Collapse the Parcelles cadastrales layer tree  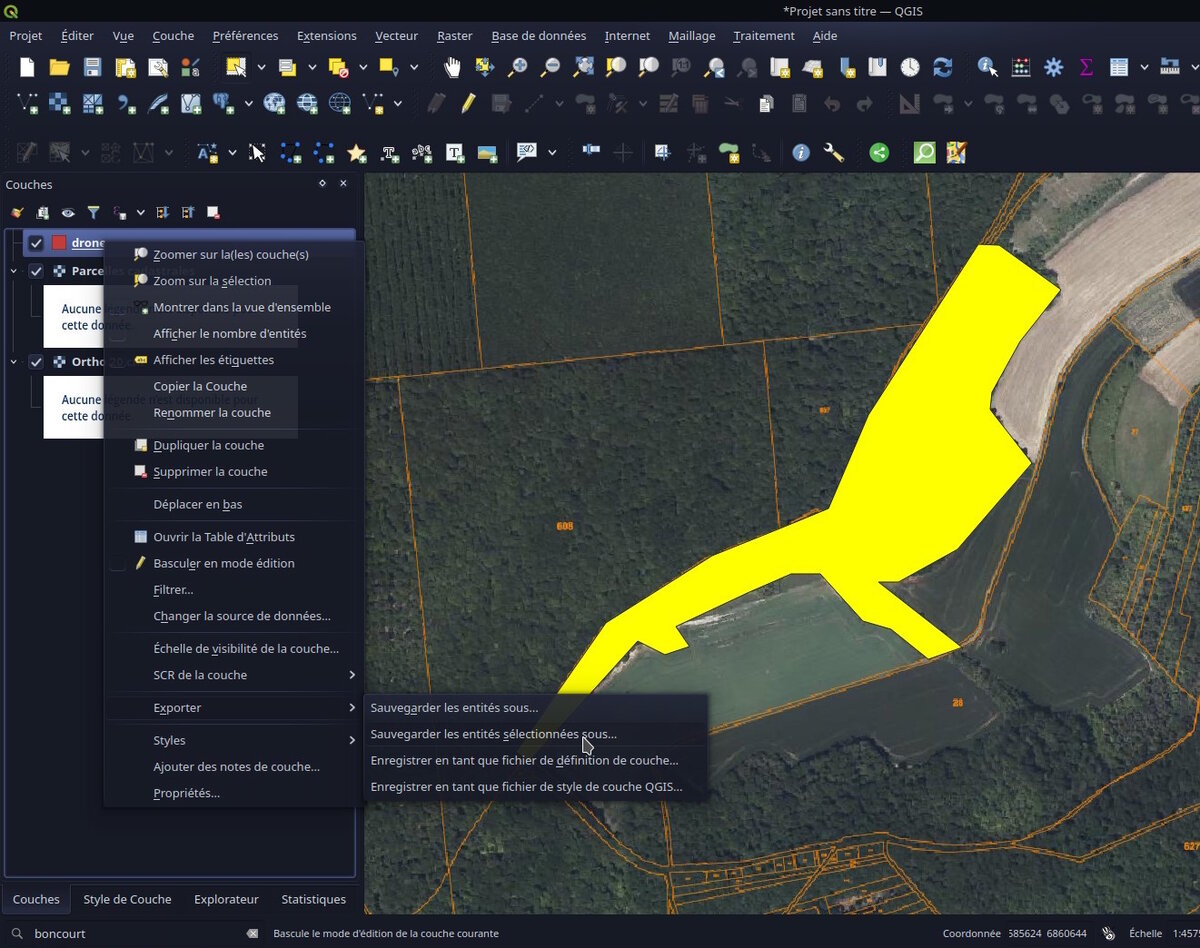point(14,271)
